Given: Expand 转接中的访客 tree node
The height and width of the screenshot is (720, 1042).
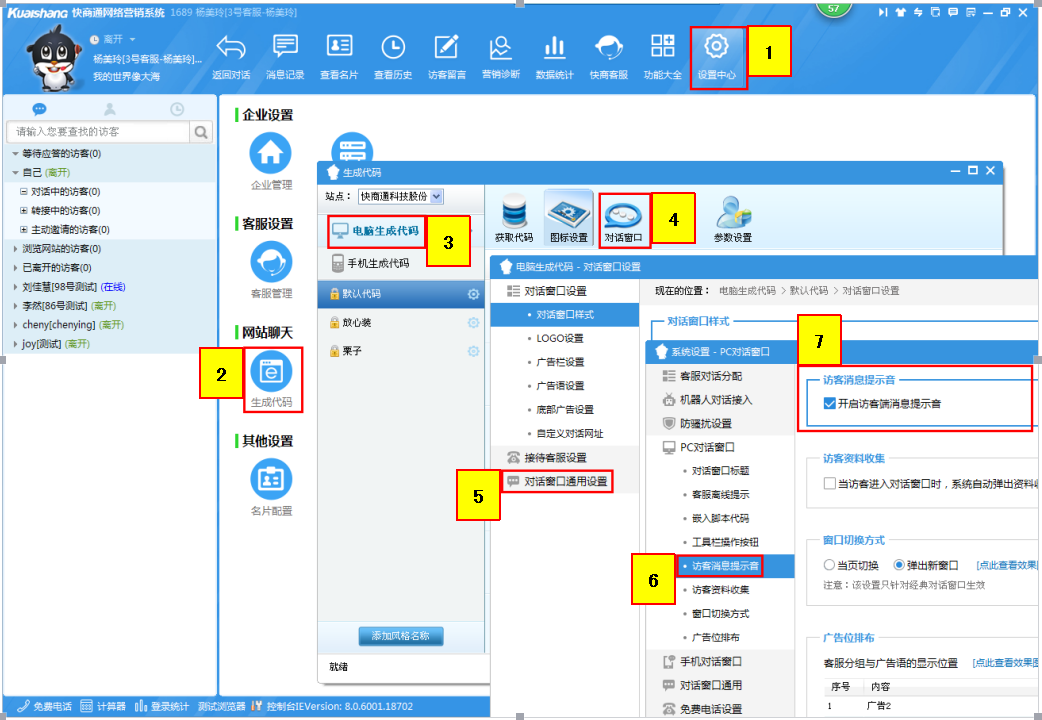Looking at the screenshot, I should (24, 211).
